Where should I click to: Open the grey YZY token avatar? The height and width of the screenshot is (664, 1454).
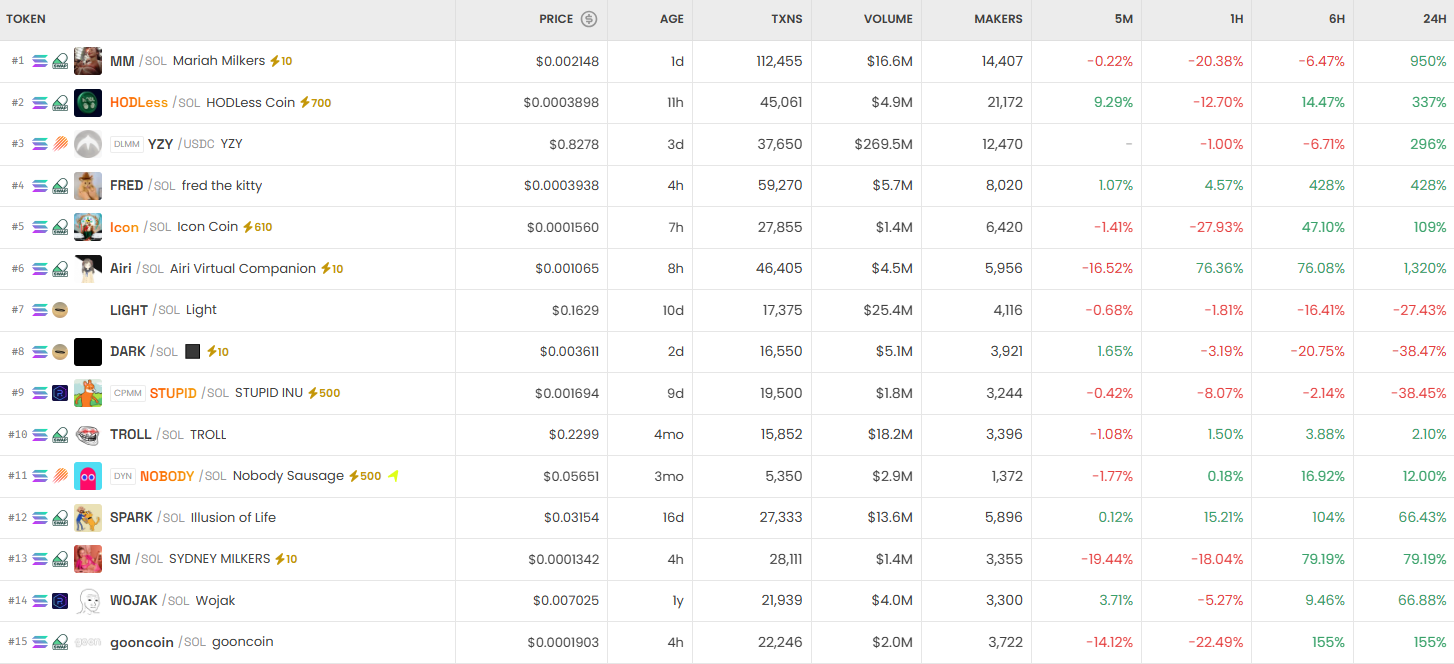tap(88, 144)
